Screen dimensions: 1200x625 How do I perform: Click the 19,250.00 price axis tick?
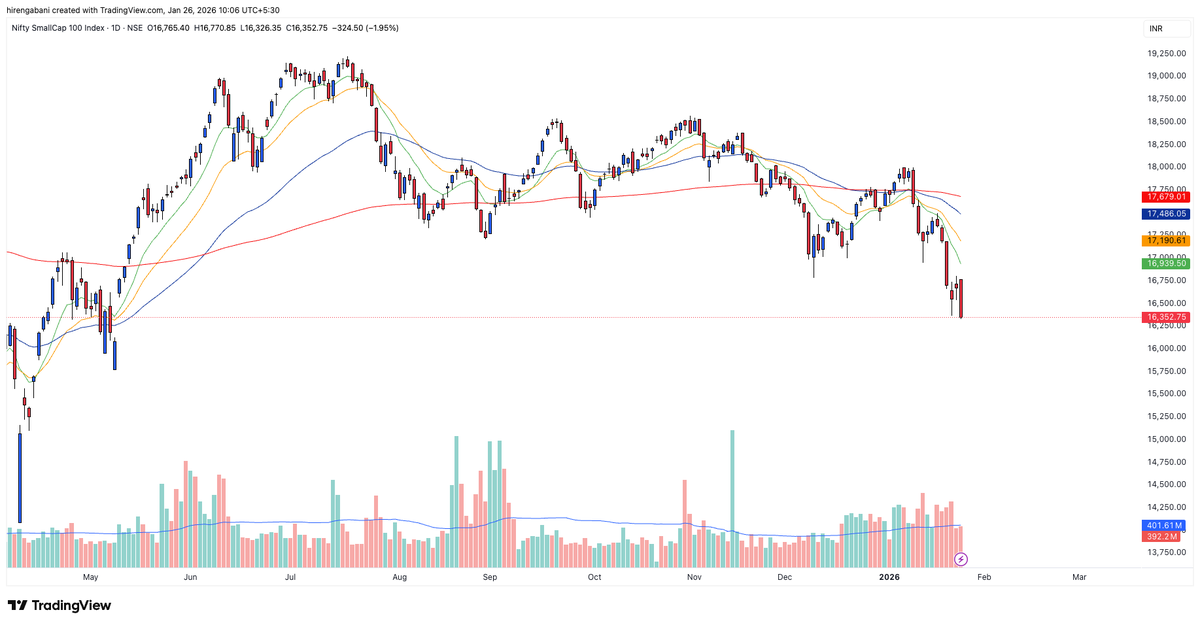1167,53
